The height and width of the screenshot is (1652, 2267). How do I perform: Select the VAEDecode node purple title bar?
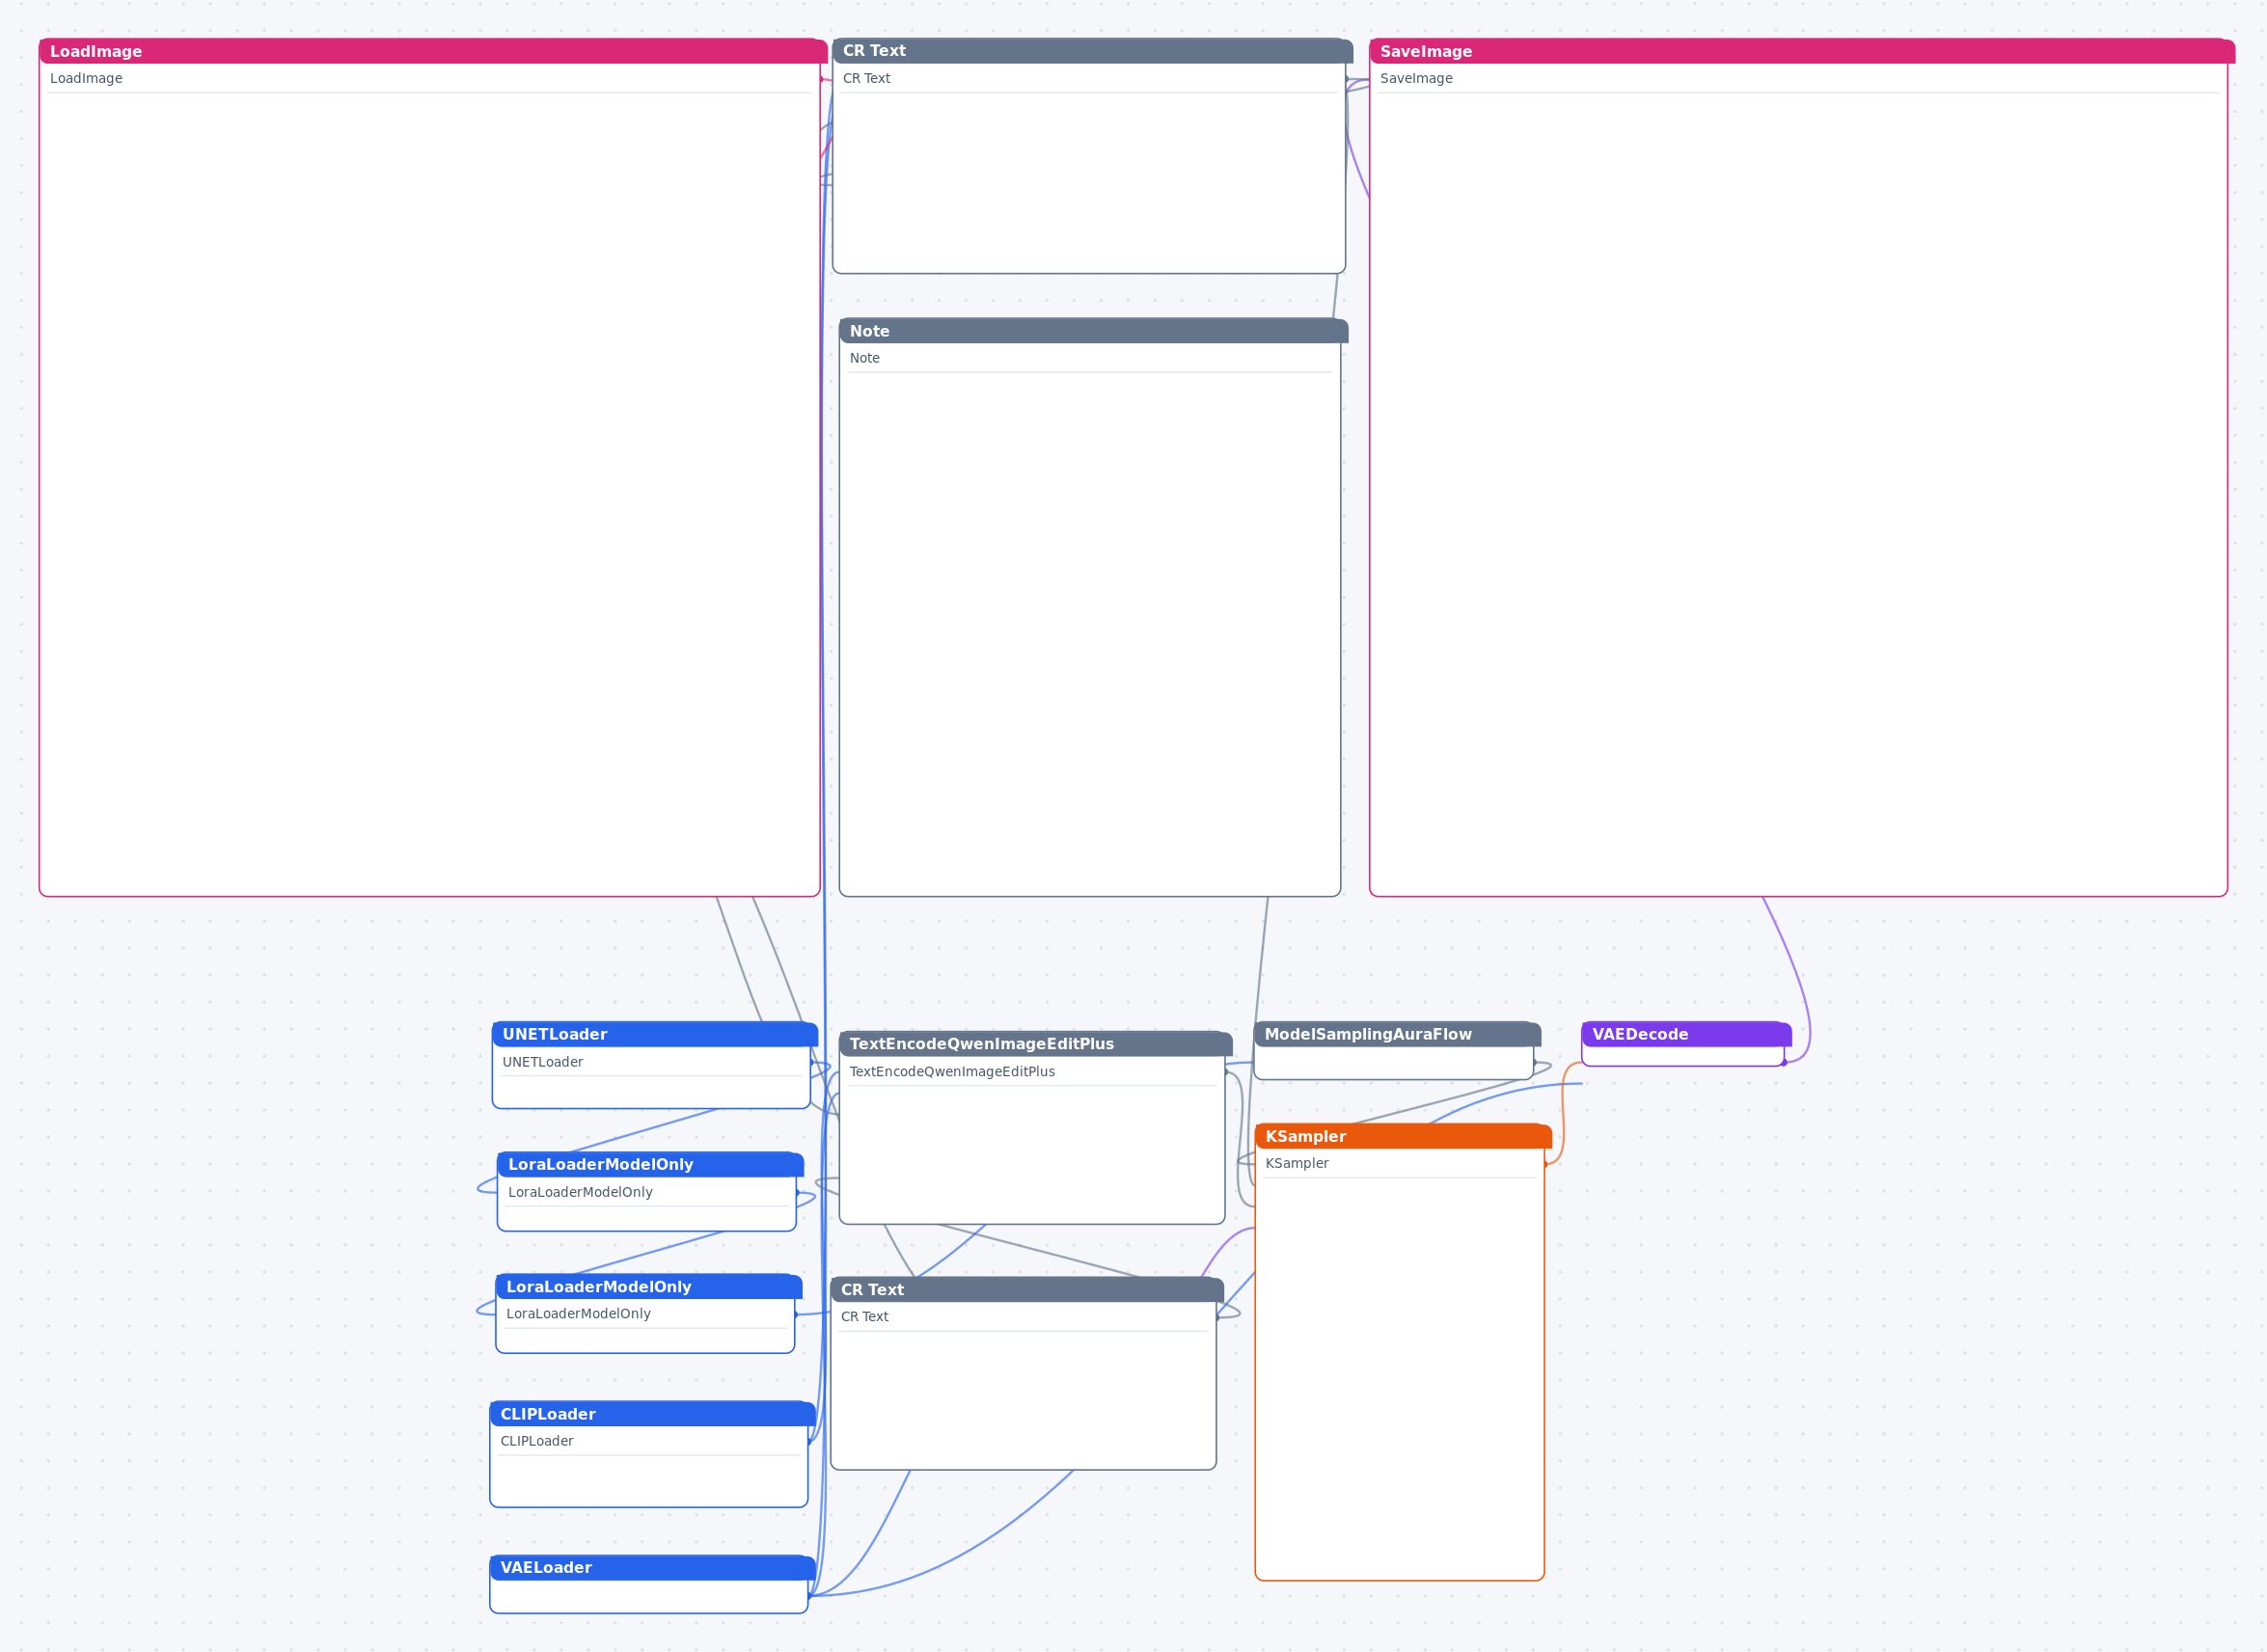(x=1686, y=1034)
